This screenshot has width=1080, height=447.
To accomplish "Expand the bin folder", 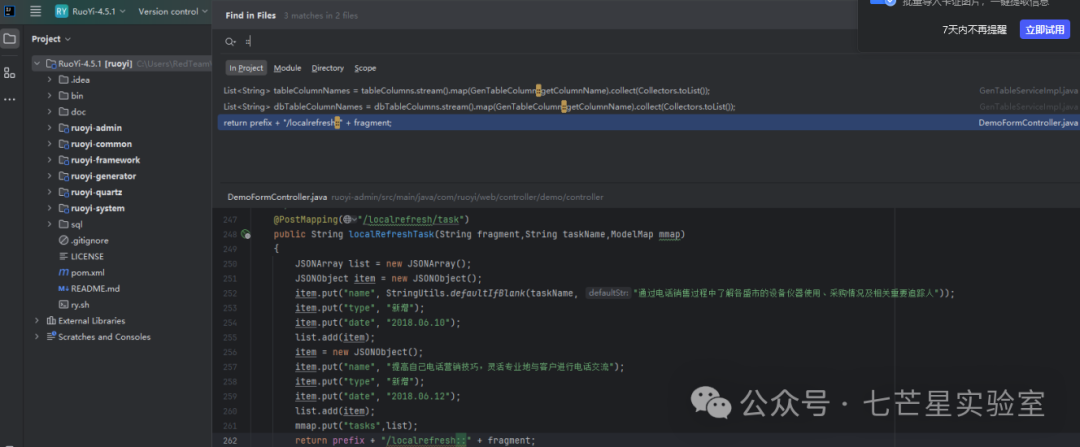I will pyautogui.click(x=50, y=96).
